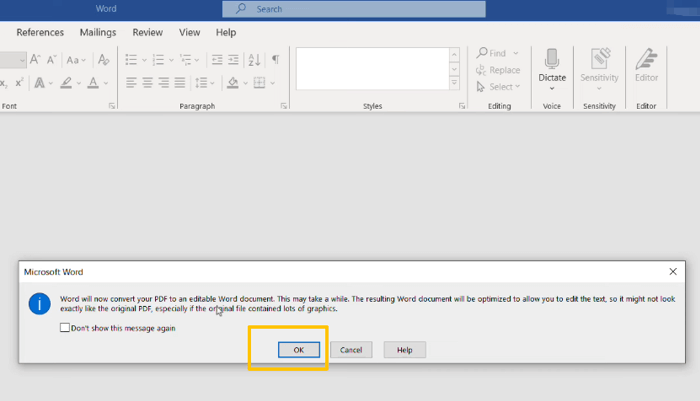Click the Numbering list icon
Screen dimensions: 700x401
[x=158, y=59]
